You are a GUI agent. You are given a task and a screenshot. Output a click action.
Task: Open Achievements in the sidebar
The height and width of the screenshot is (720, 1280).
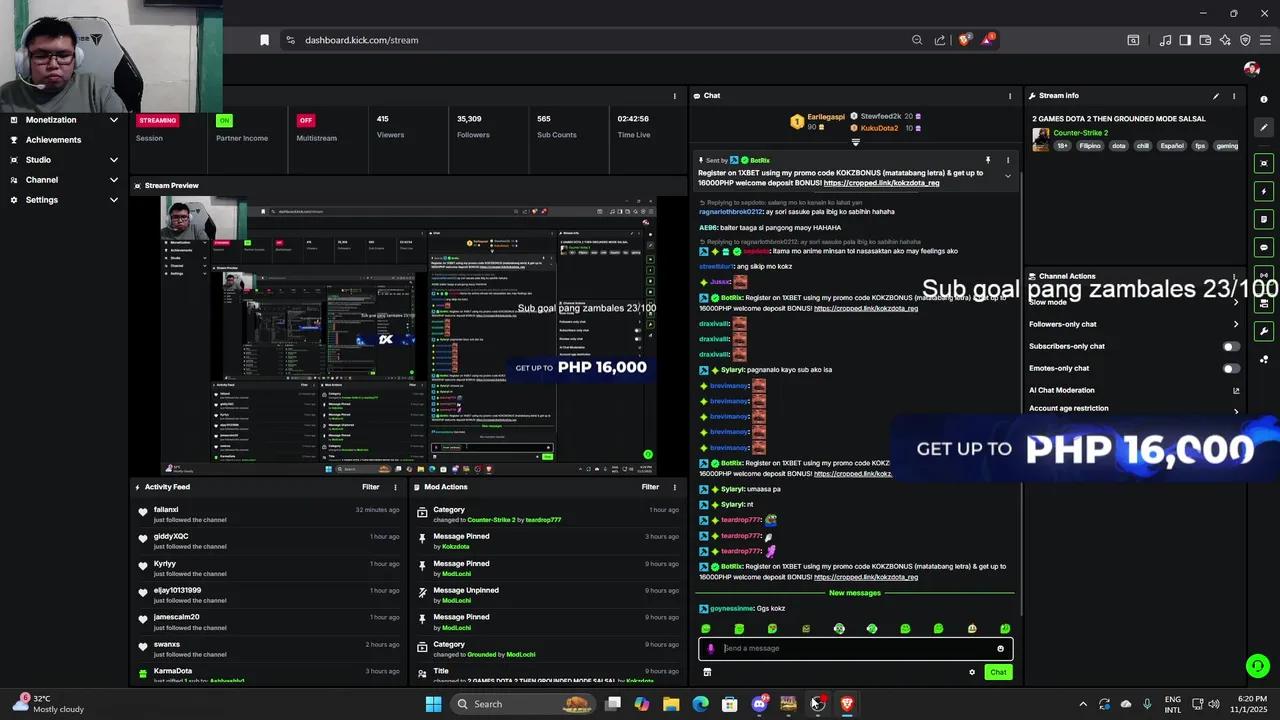pyautogui.click(x=53, y=140)
